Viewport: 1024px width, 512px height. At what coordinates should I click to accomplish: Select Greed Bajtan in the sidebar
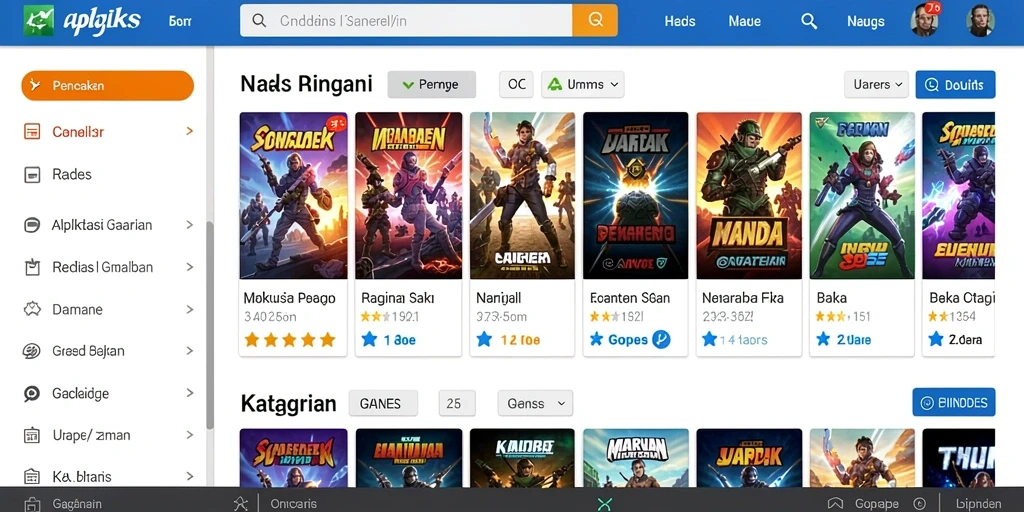(x=88, y=351)
